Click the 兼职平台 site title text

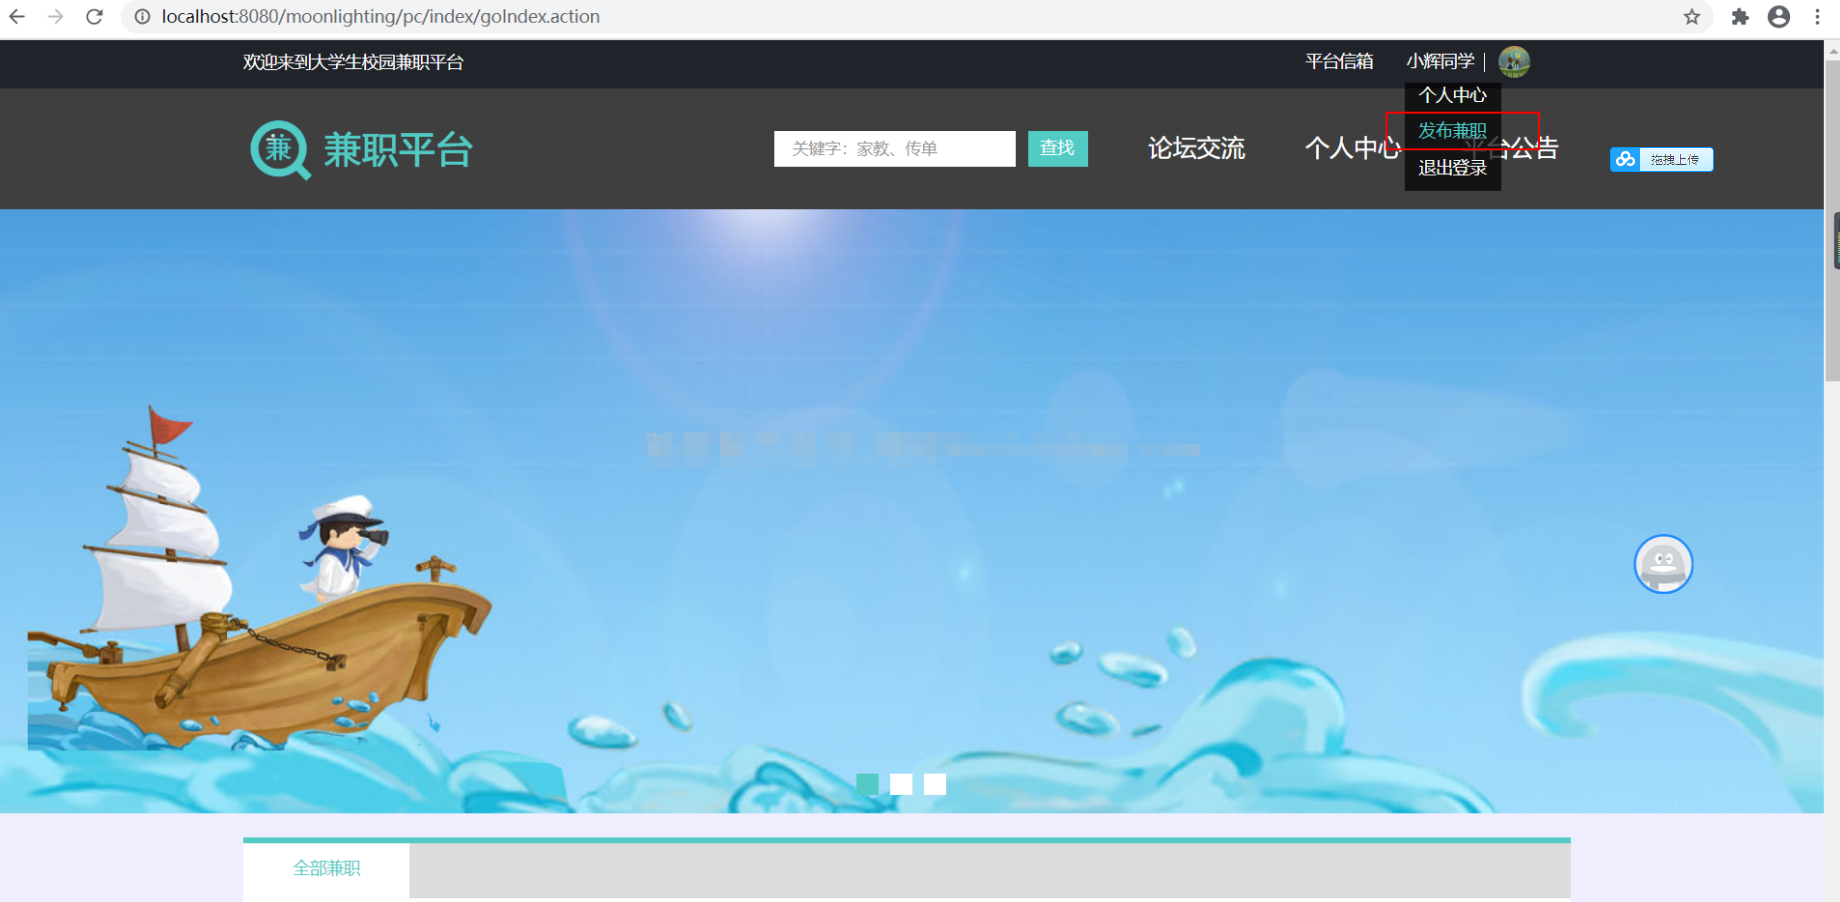tap(398, 150)
